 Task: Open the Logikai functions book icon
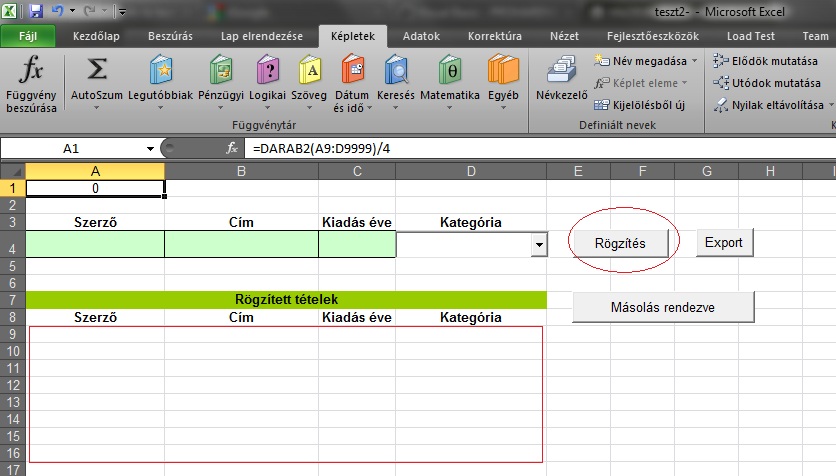coord(268,70)
